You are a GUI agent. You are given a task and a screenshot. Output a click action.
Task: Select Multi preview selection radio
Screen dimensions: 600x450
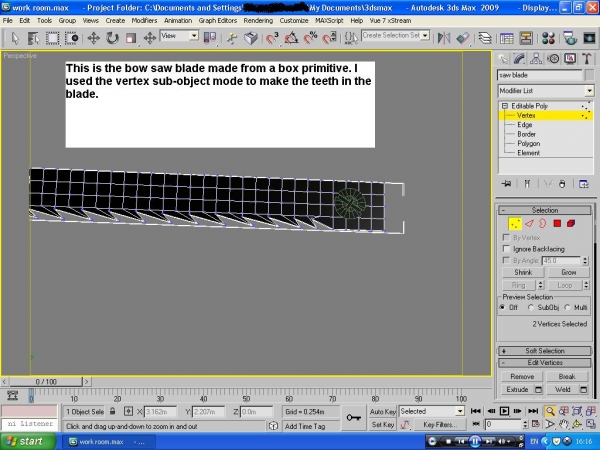click(x=567, y=307)
